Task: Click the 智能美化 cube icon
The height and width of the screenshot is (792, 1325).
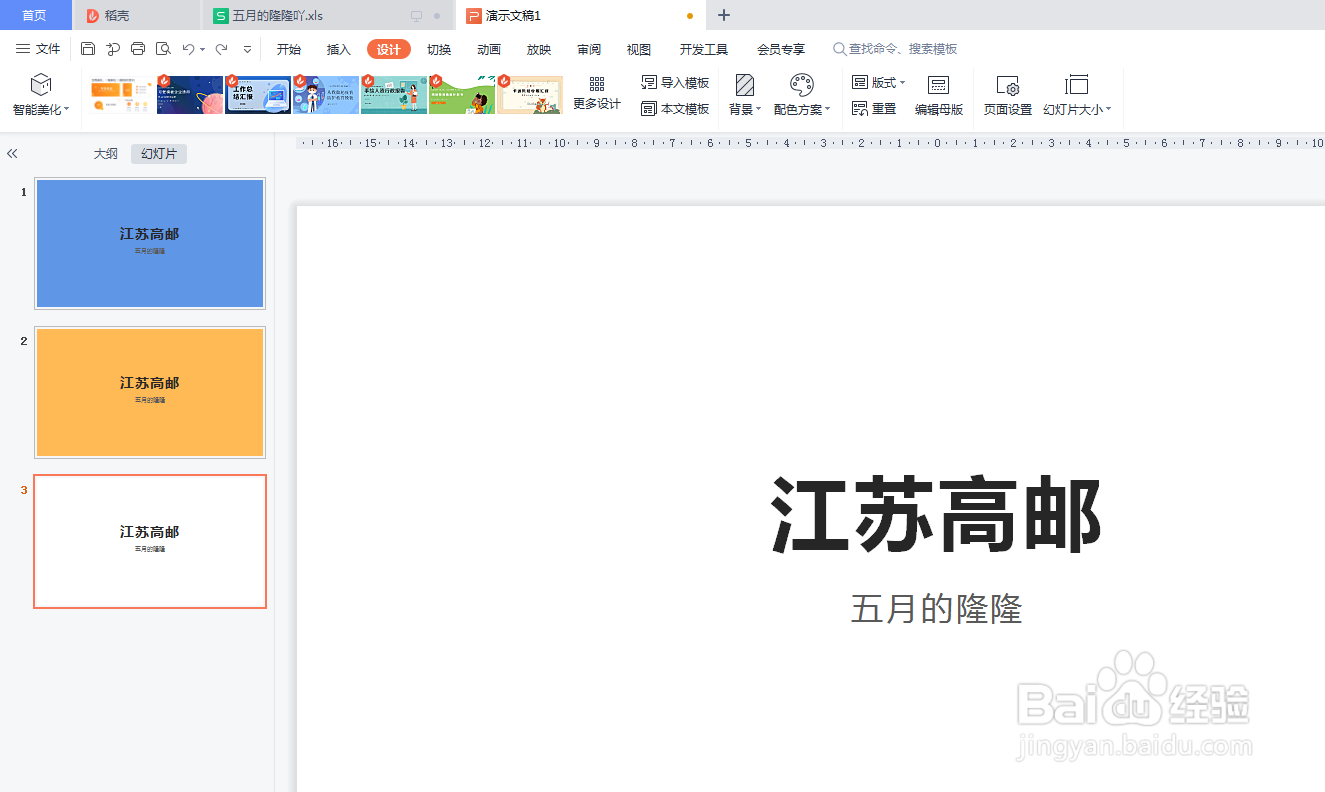Action: [41, 84]
